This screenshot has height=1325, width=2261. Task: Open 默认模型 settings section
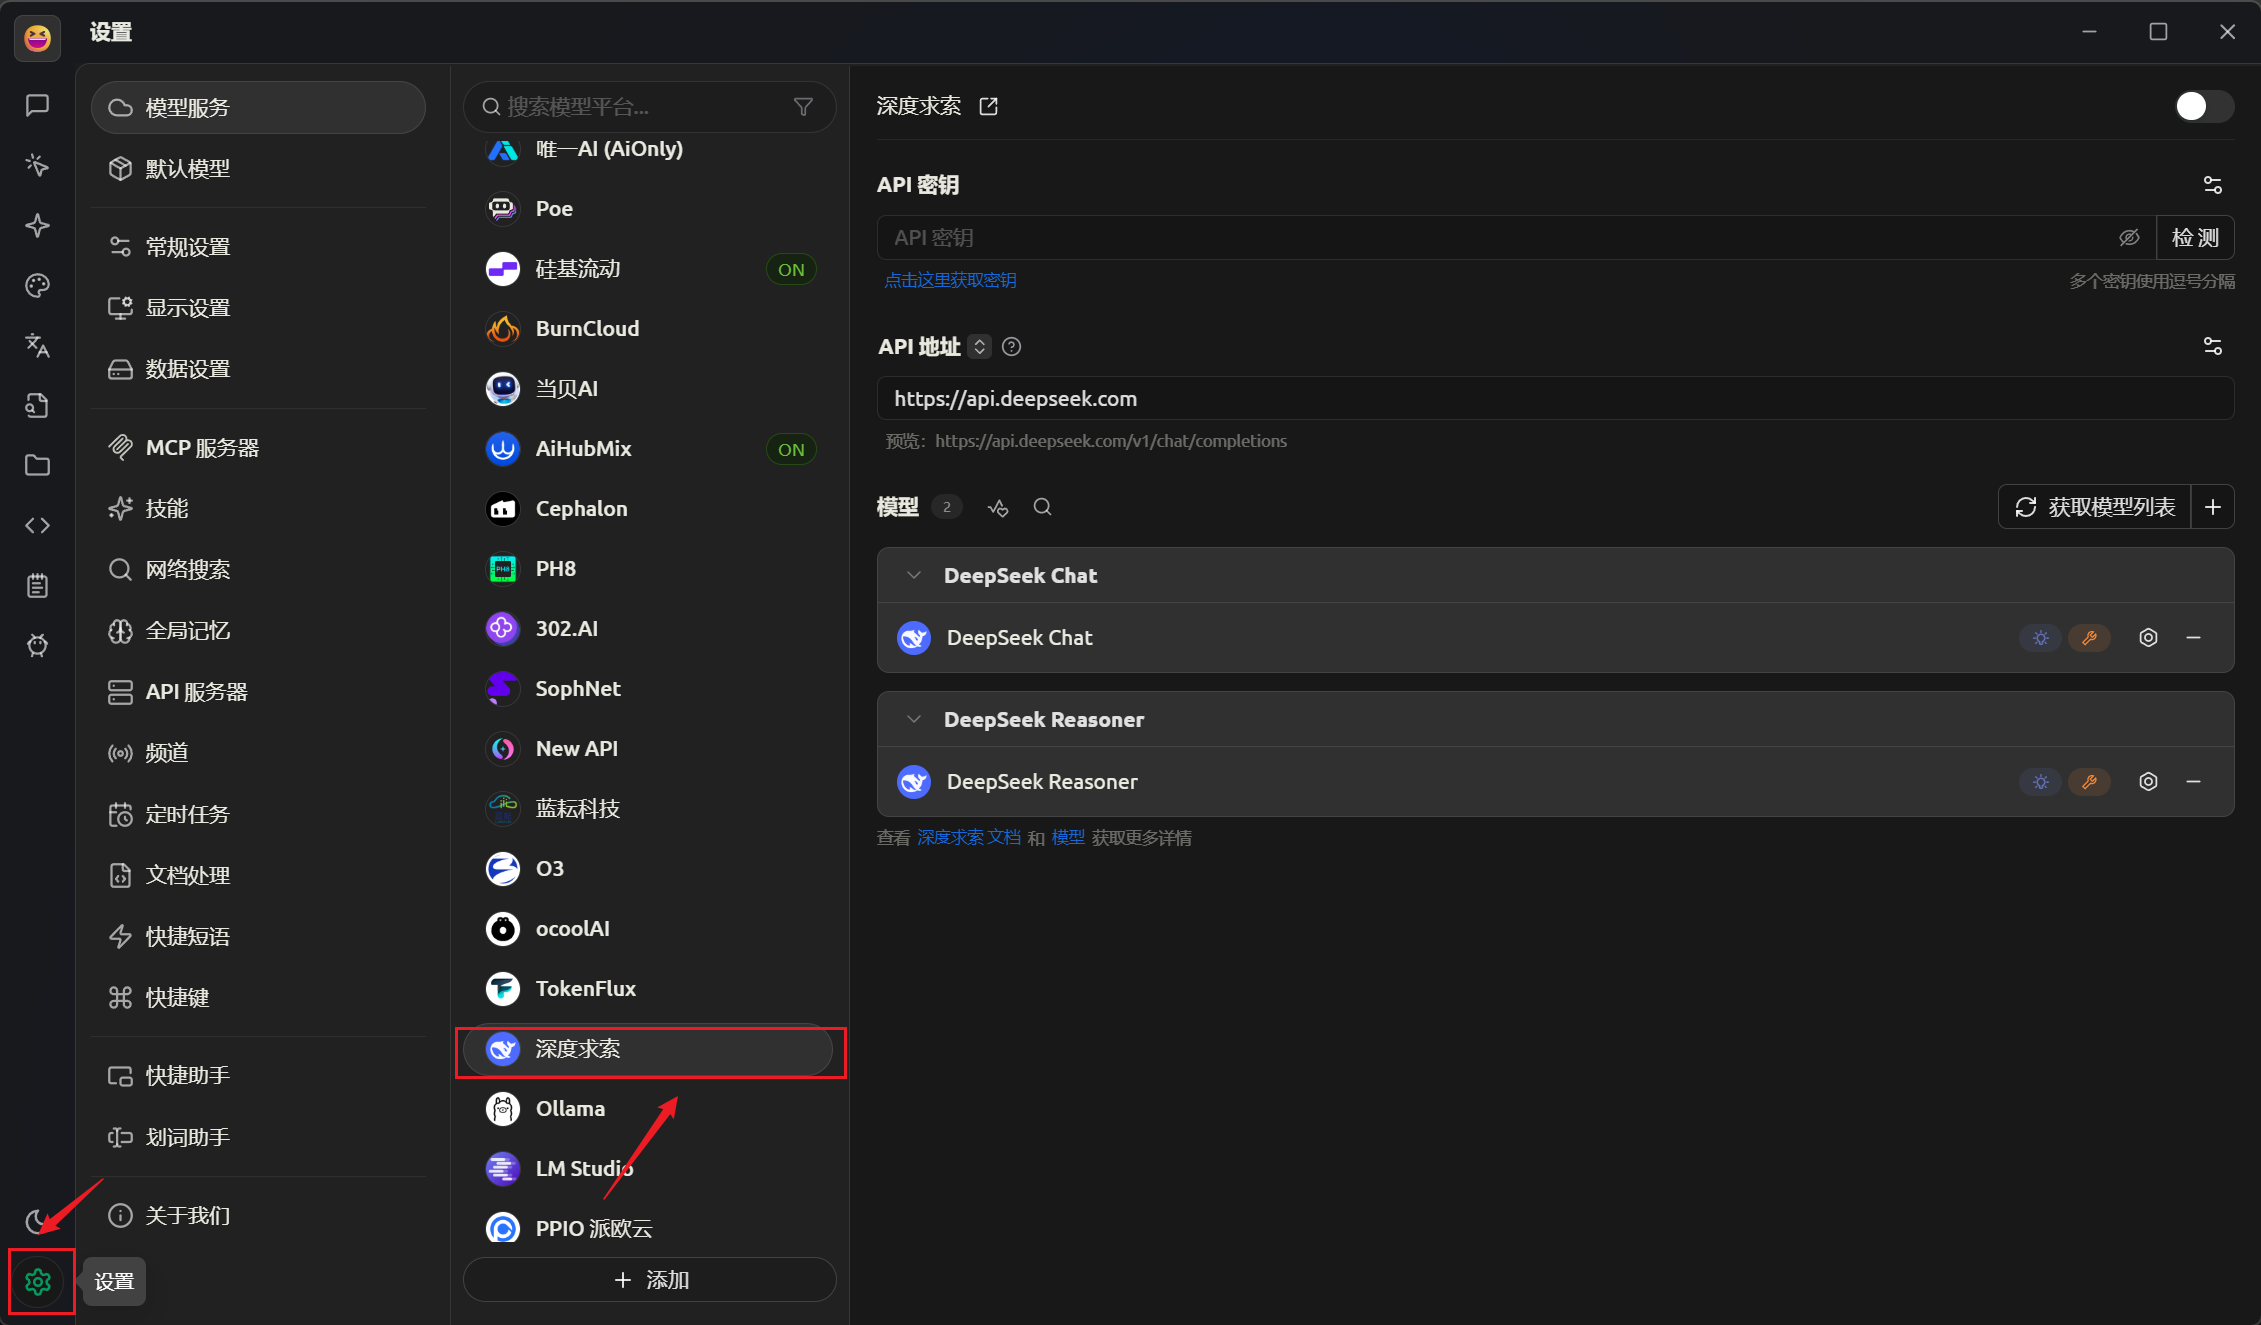pos(258,168)
